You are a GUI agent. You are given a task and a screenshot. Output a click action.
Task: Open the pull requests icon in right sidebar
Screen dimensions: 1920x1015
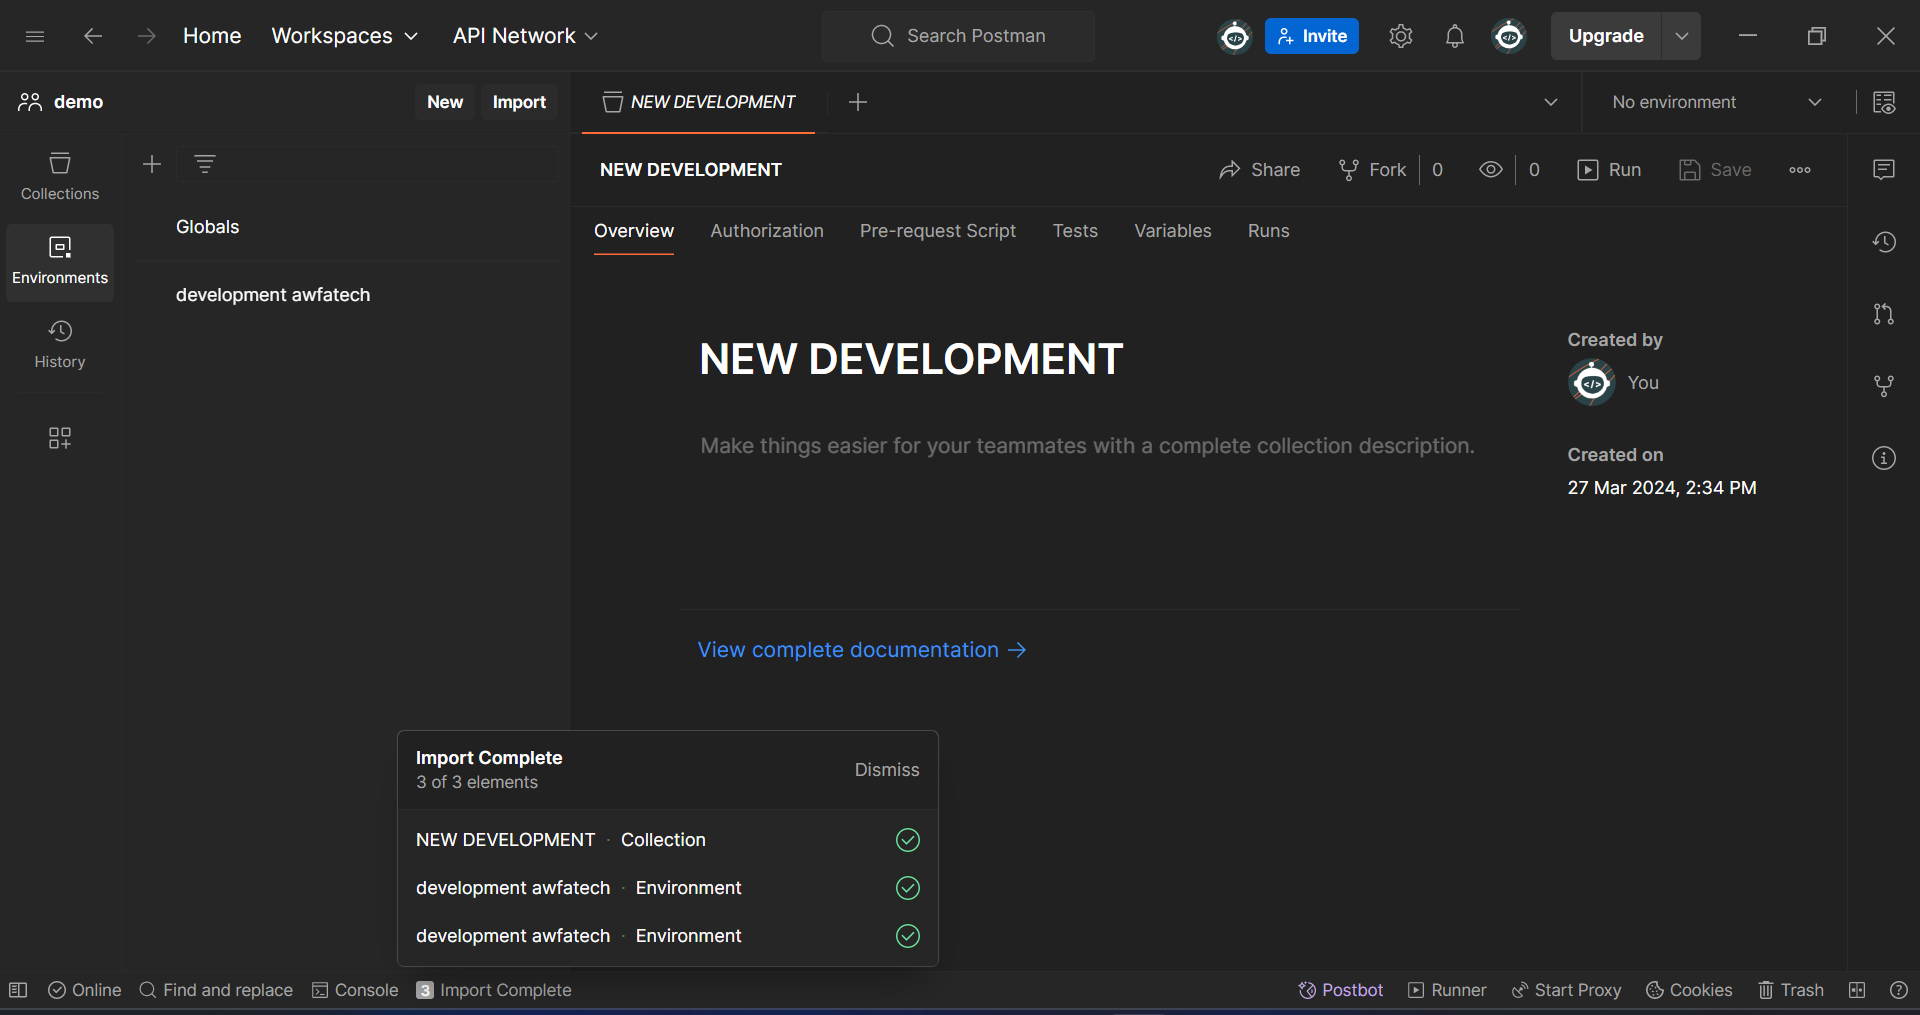1883,314
